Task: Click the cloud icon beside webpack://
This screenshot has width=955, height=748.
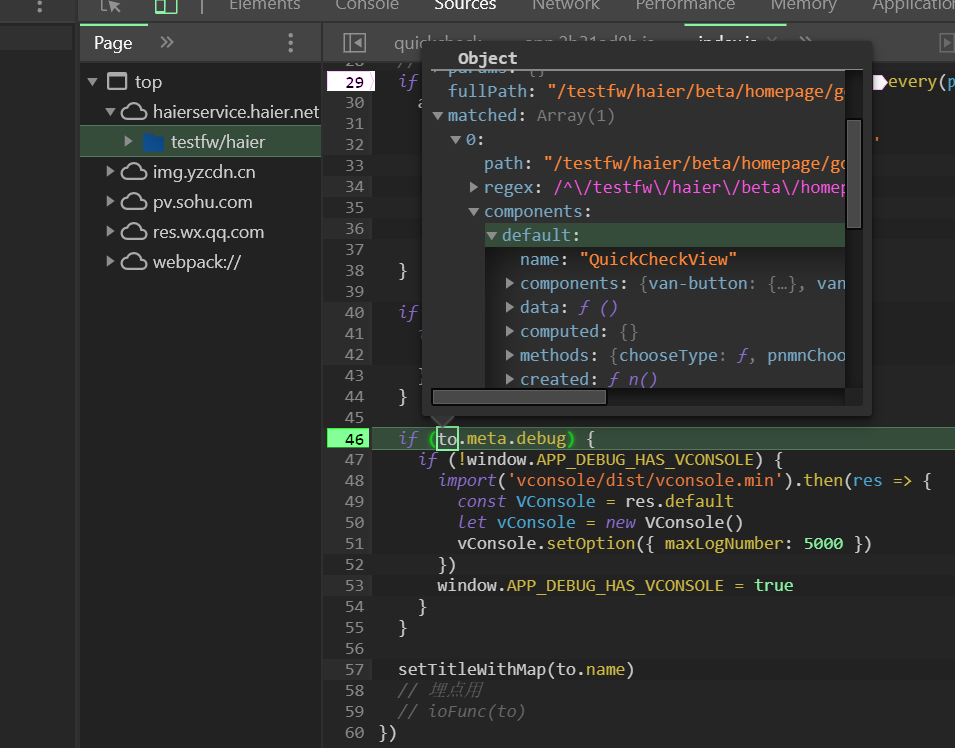Action: [x=134, y=262]
